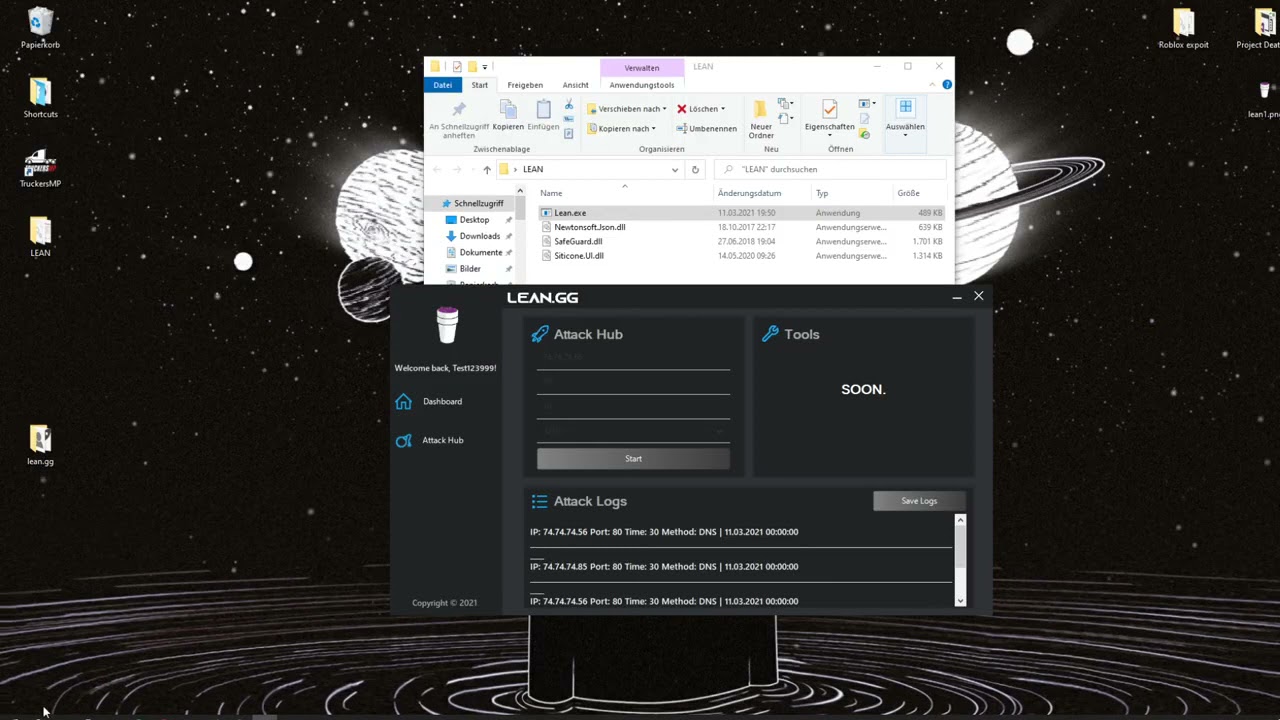1280x720 pixels.
Task: Select Desktop in Explorer navigation pane
Action: tap(474, 220)
